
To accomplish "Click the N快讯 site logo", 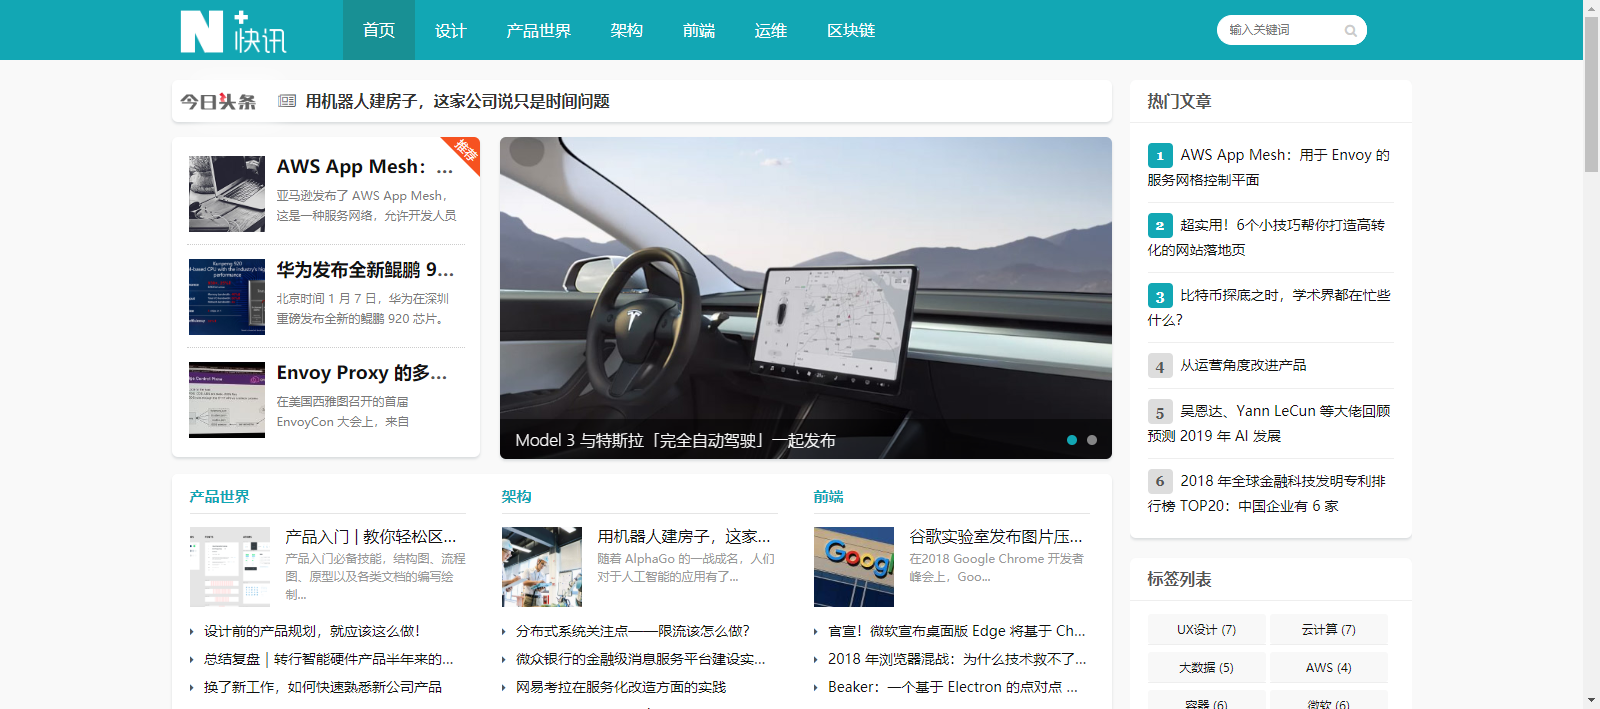I will (x=233, y=31).
